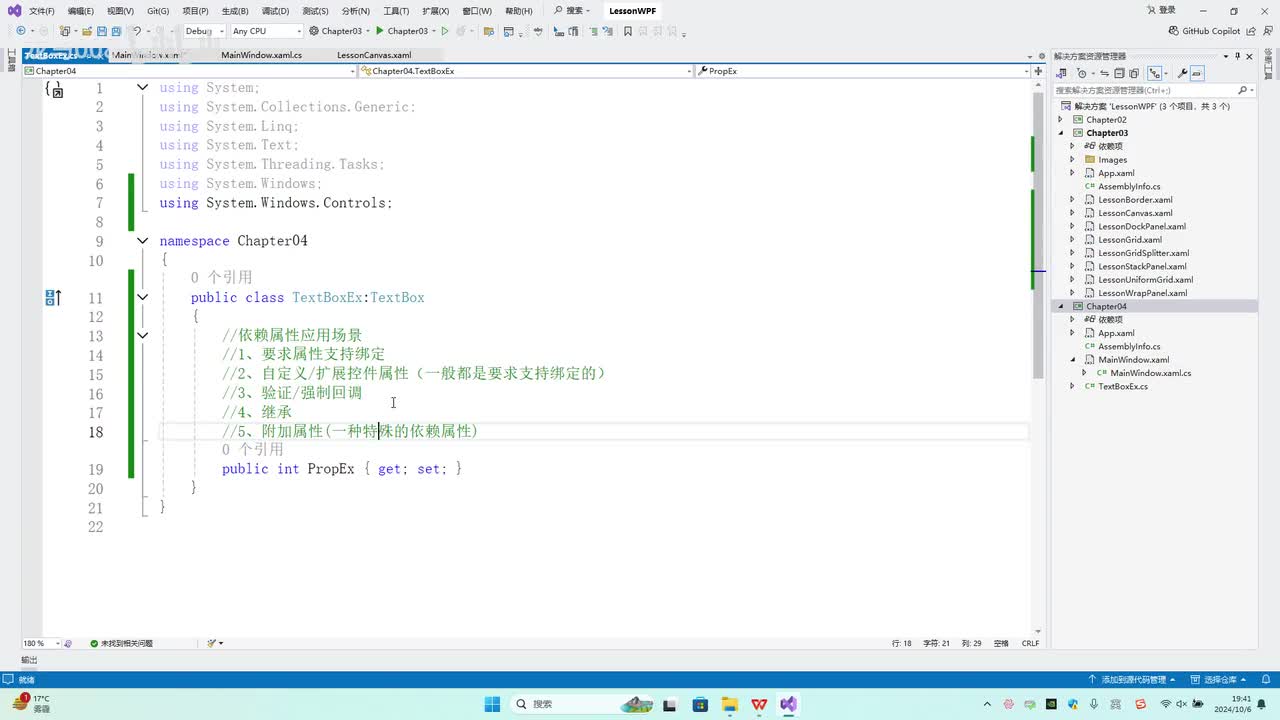Open File Explorer from the taskbar
This screenshot has width=1280, height=720.
click(729, 704)
